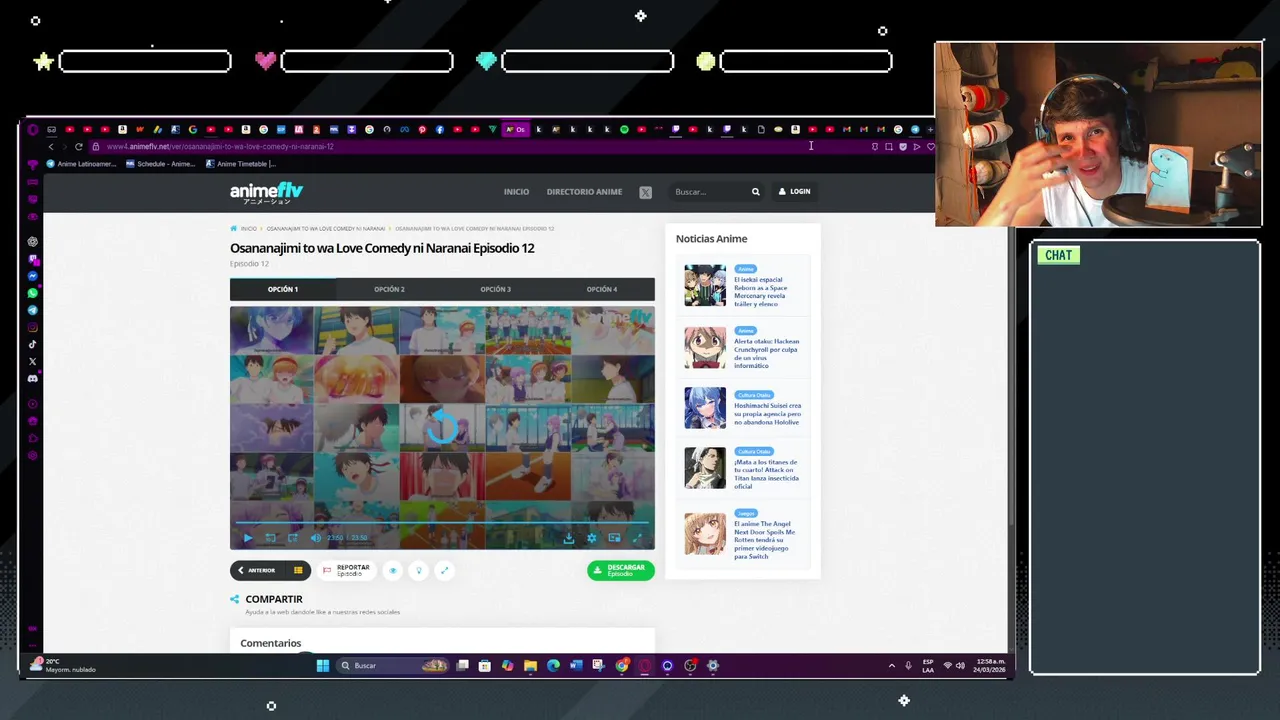The image size is (1280, 720).
Task: Open Anime Timetable bookmark
Action: pos(240,164)
